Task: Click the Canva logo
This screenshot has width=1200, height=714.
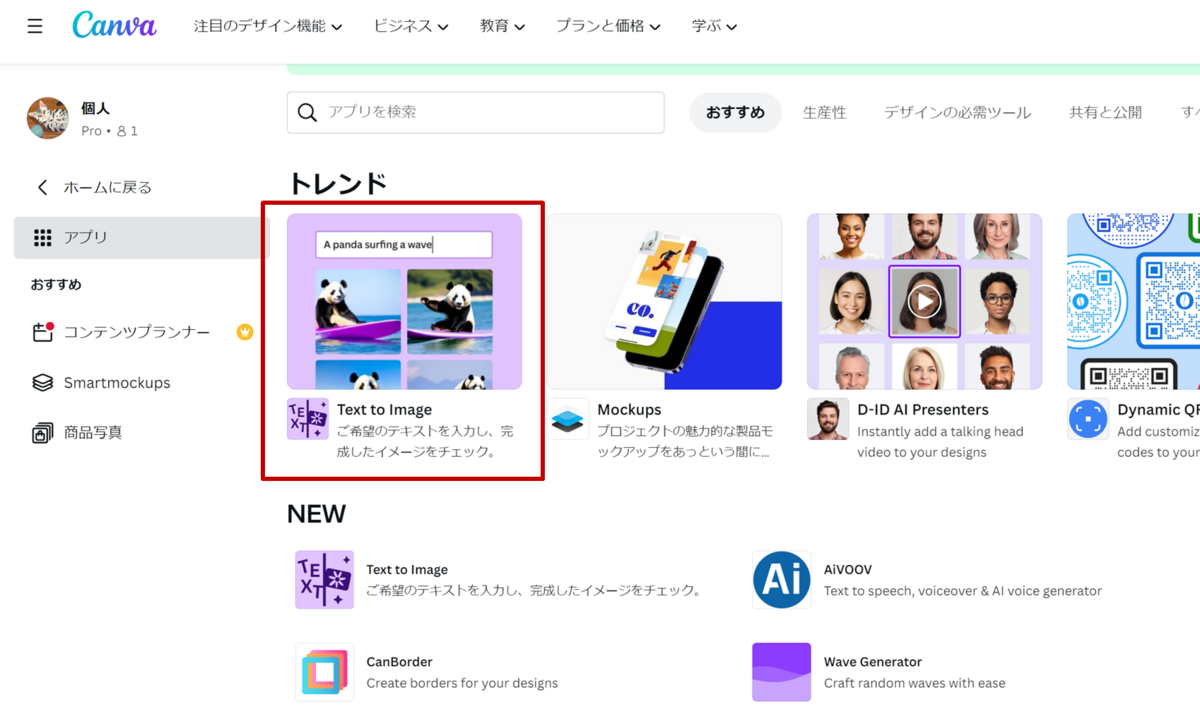Action: [x=114, y=25]
